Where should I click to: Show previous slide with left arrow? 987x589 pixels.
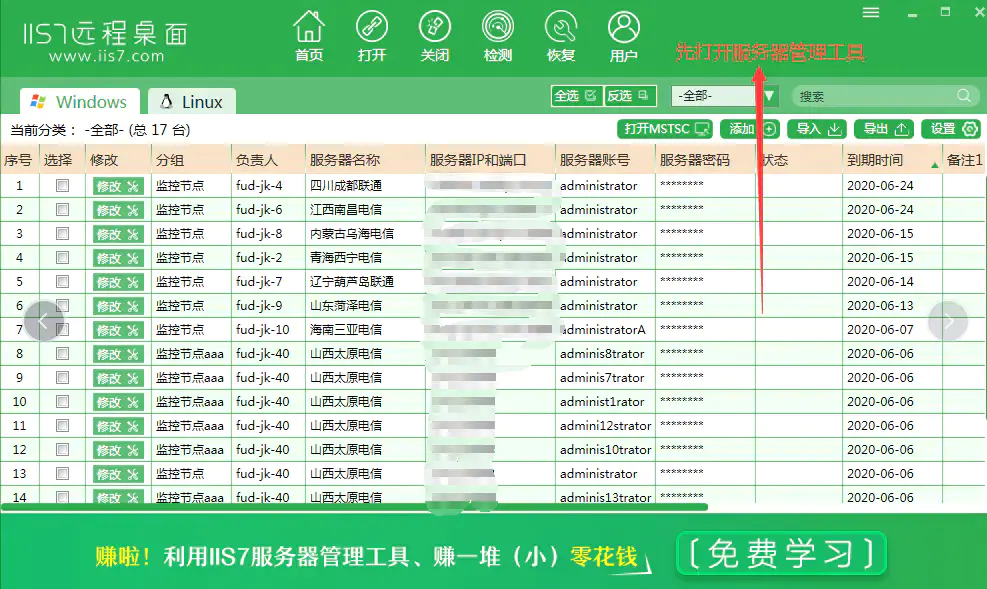click(43, 321)
